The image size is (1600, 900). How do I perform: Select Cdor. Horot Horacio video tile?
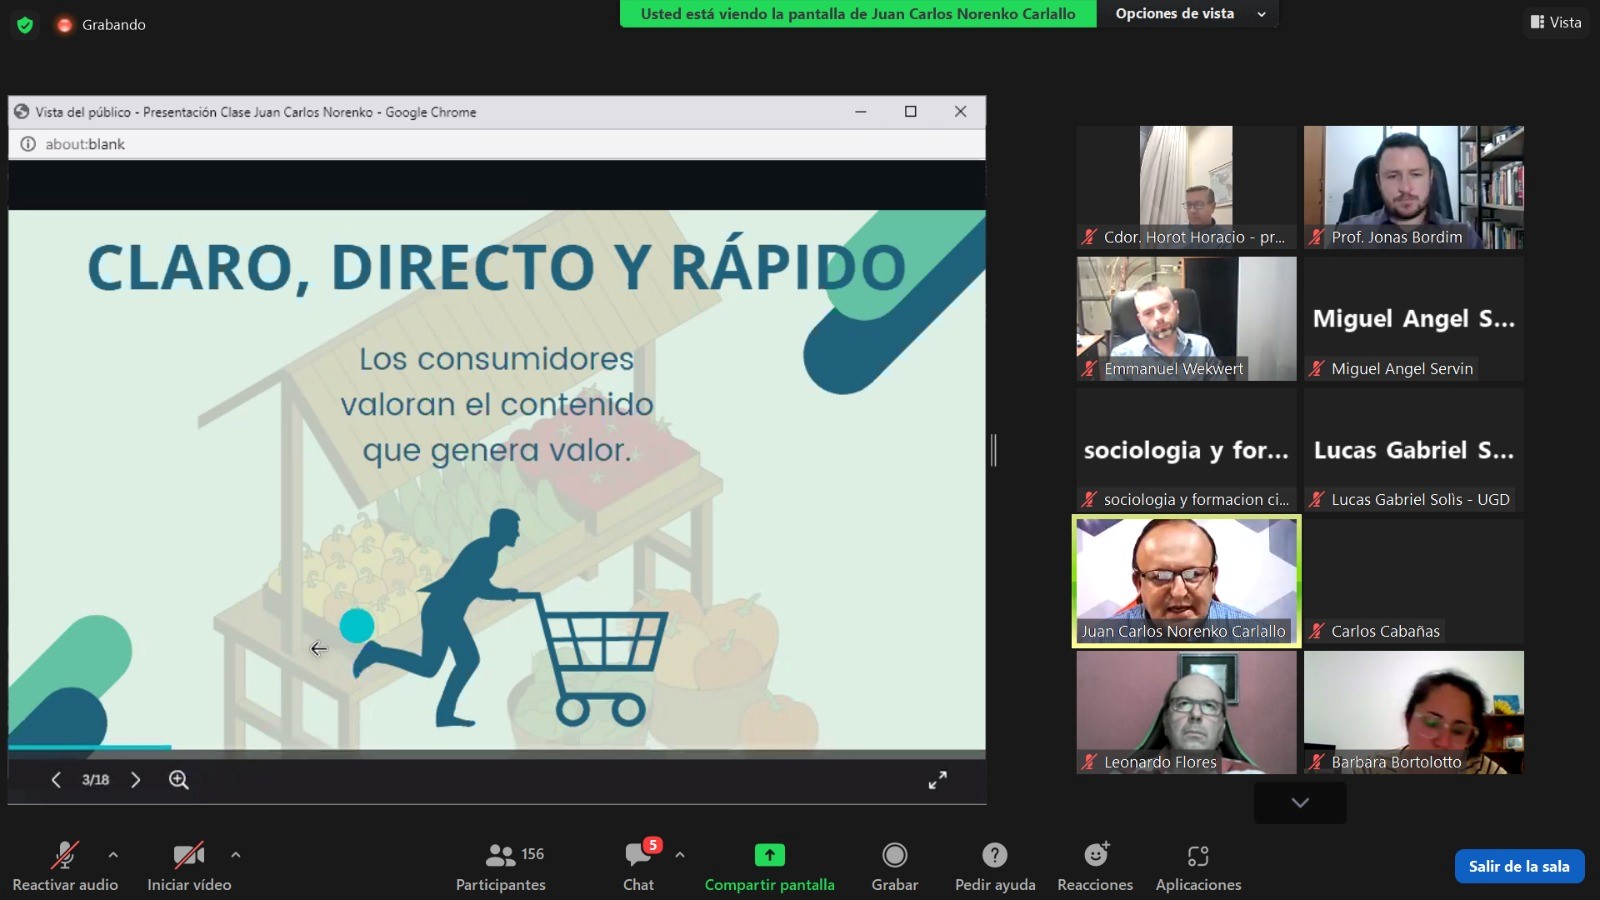1187,187
